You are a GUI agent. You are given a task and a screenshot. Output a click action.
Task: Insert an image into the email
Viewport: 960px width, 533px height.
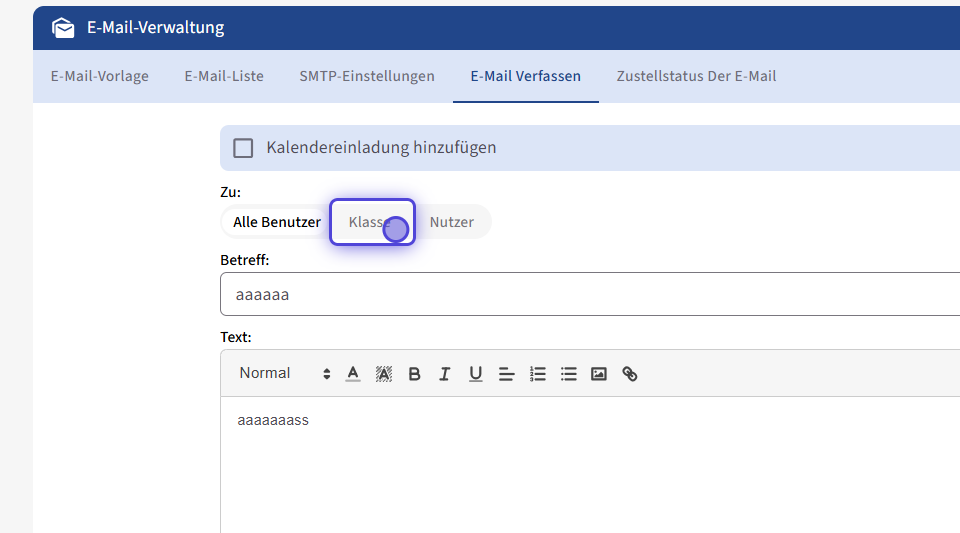pyautogui.click(x=599, y=374)
